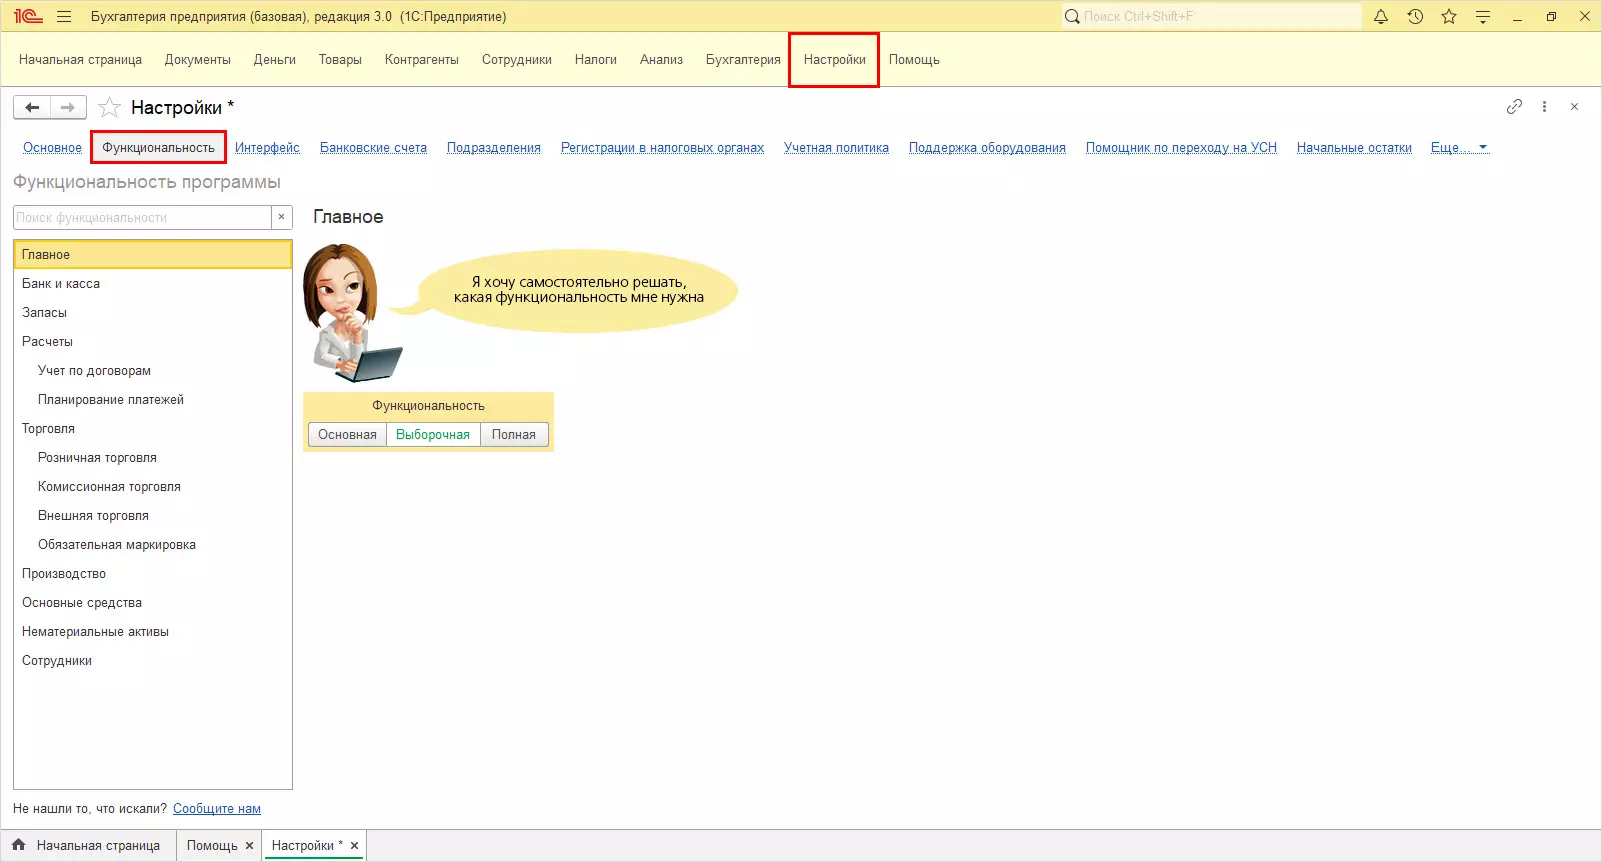
Task: Open the three-dot more actions menu
Action: pyautogui.click(x=1544, y=106)
